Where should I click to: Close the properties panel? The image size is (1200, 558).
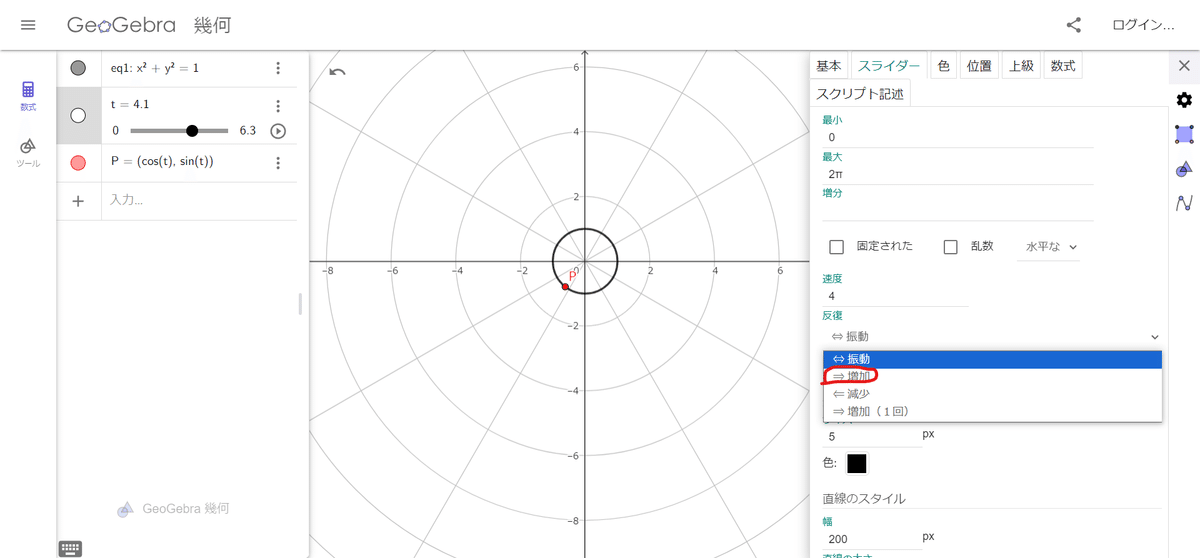click(x=1184, y=66)
